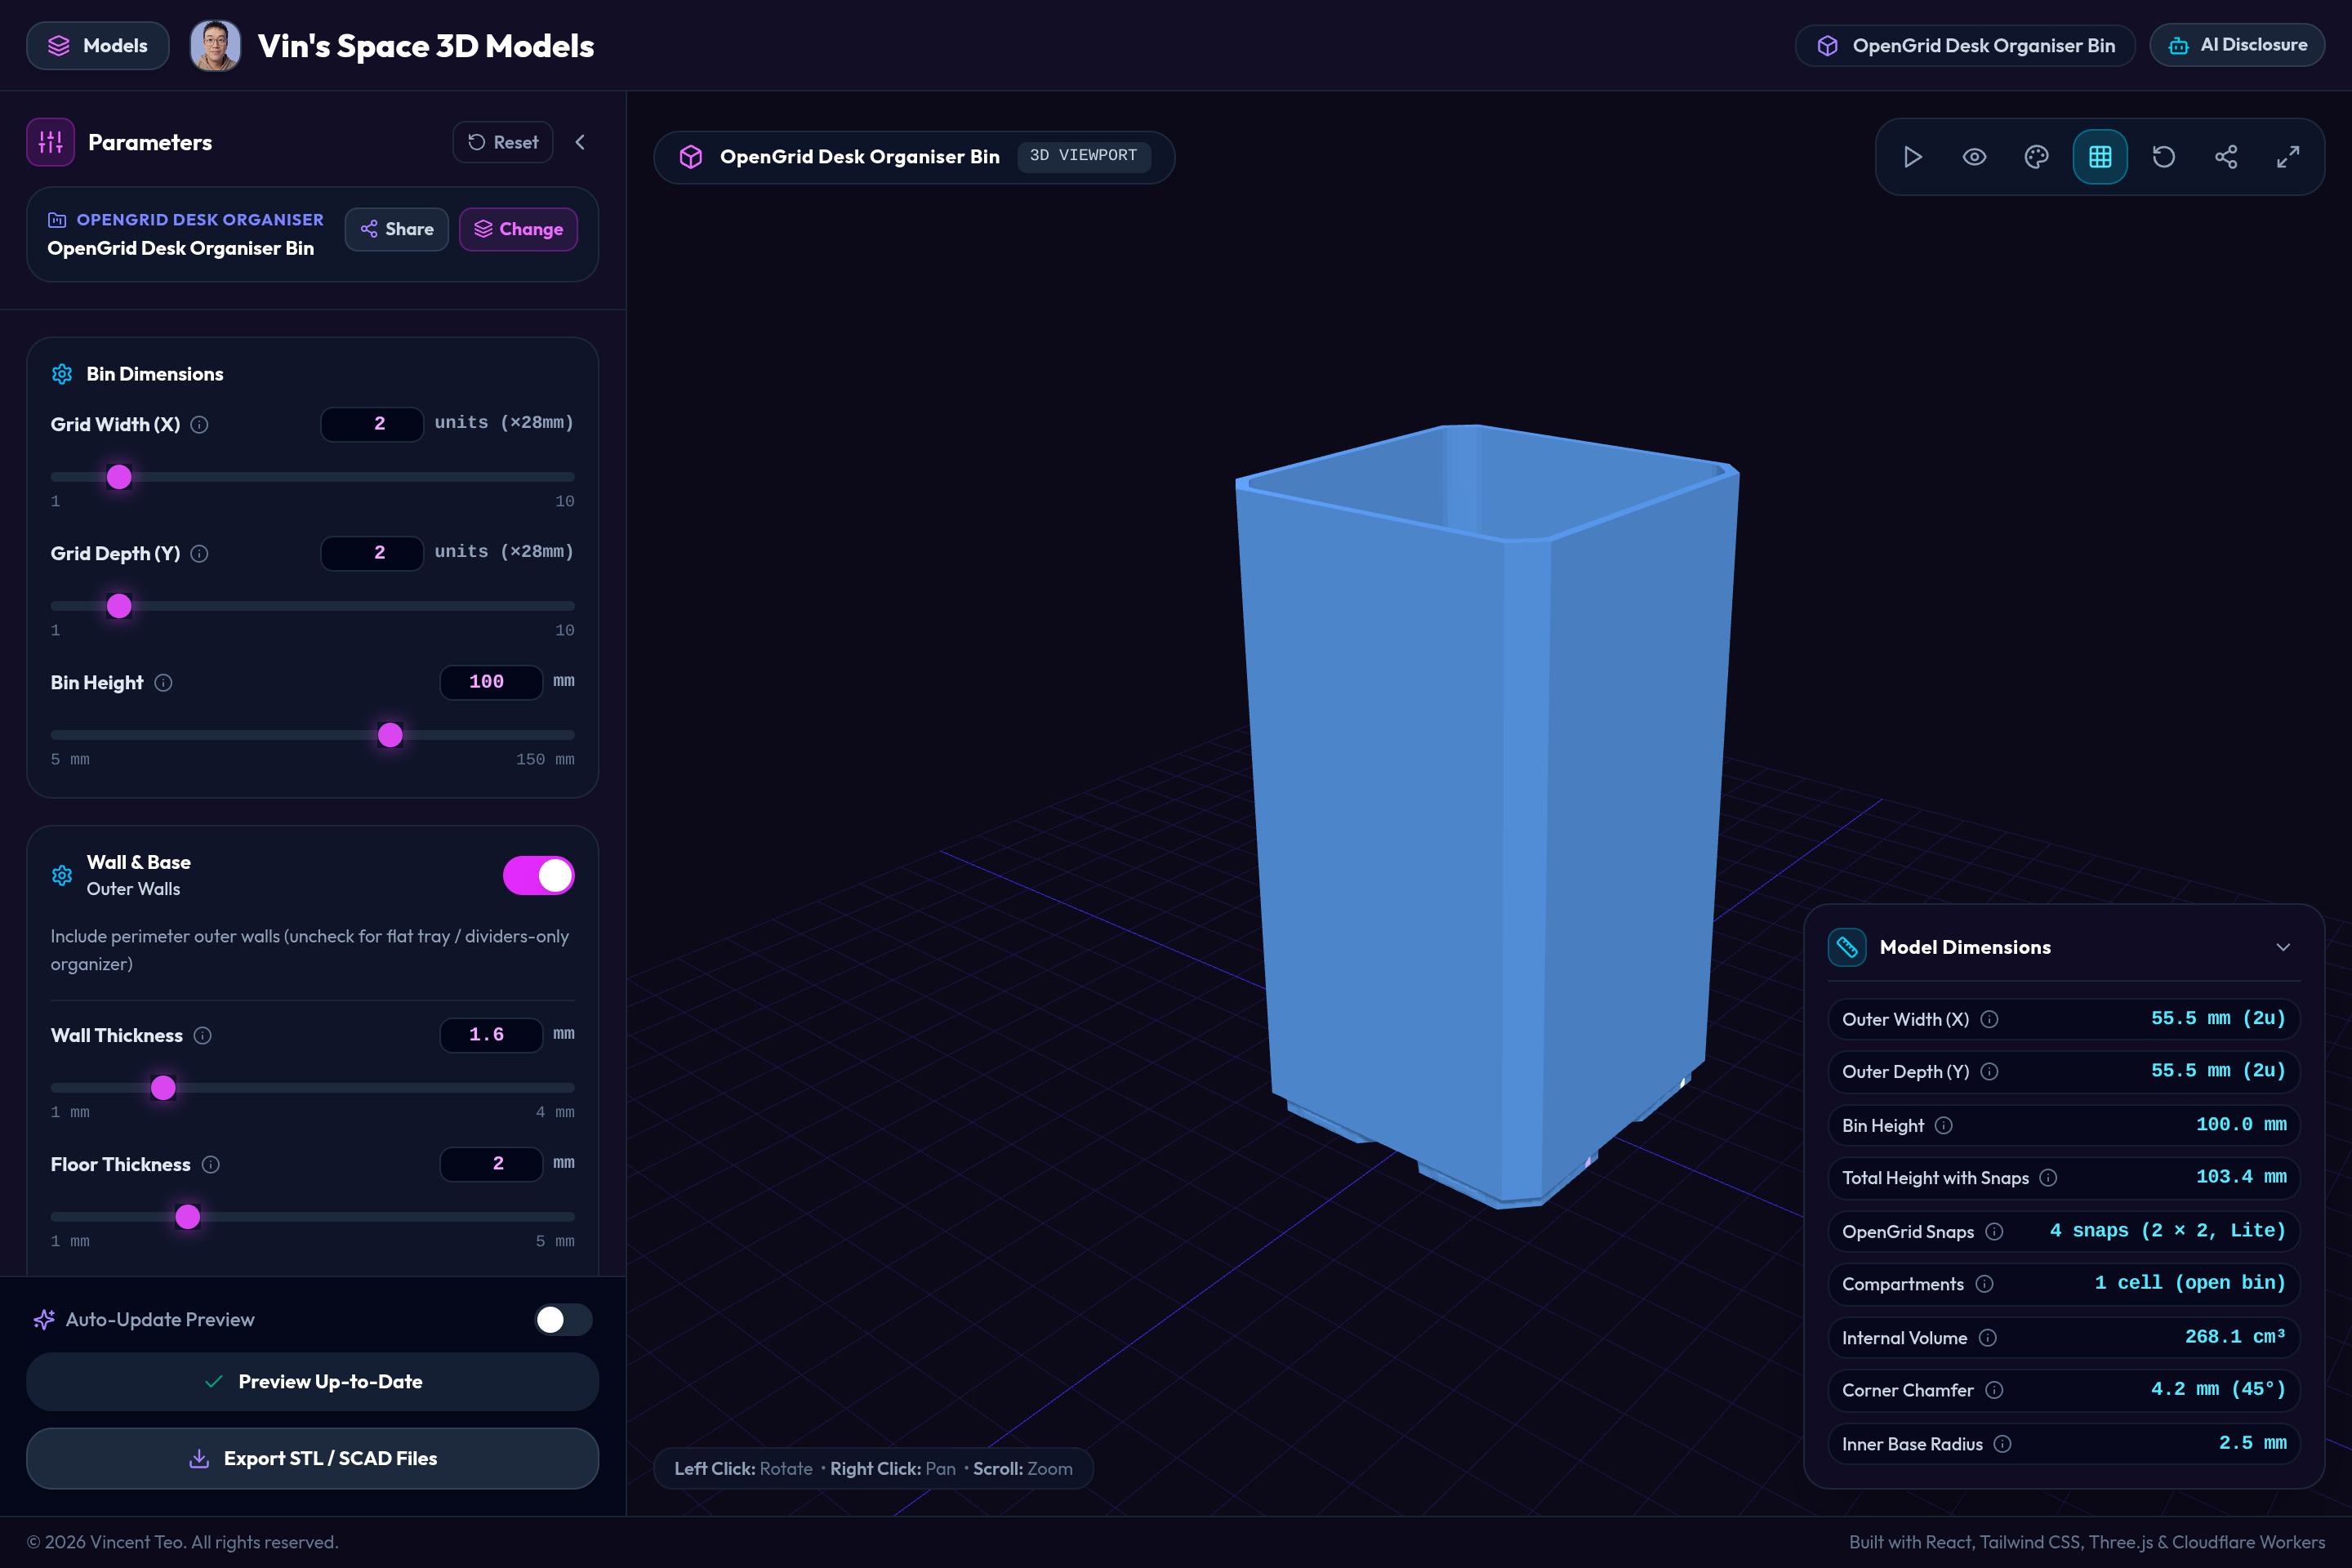Image resolution: width=2352 pixels, height=1568 pixels.
Task: Show info for Total Height with Snaps
Action: click(2048, 1178)
